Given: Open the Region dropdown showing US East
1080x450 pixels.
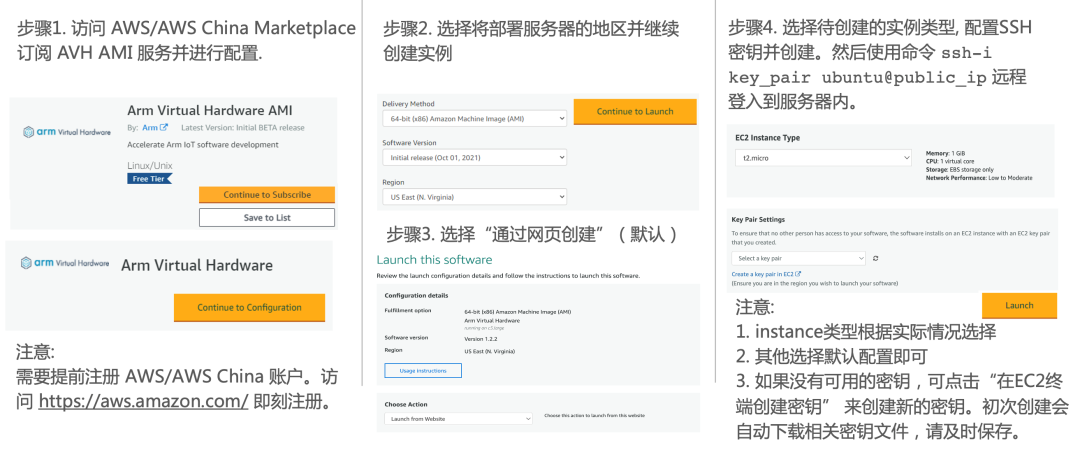Looking at the screenshot, I should tap(475, 197).
